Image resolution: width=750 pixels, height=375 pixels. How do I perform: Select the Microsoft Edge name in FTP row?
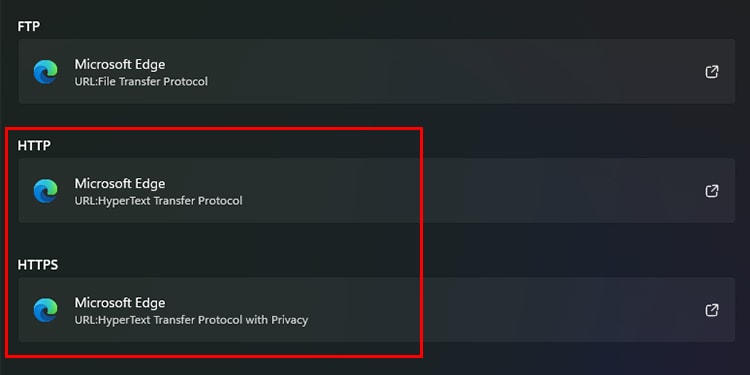click(x=120, y=64)
